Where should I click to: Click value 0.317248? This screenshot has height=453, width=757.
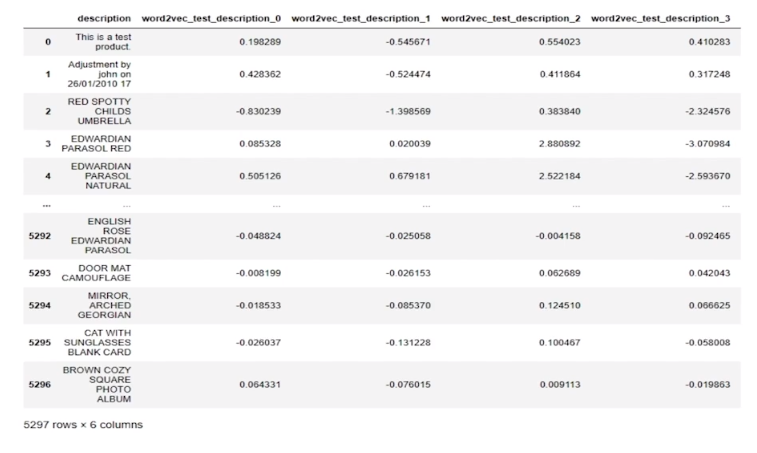(x=709, y=74)
